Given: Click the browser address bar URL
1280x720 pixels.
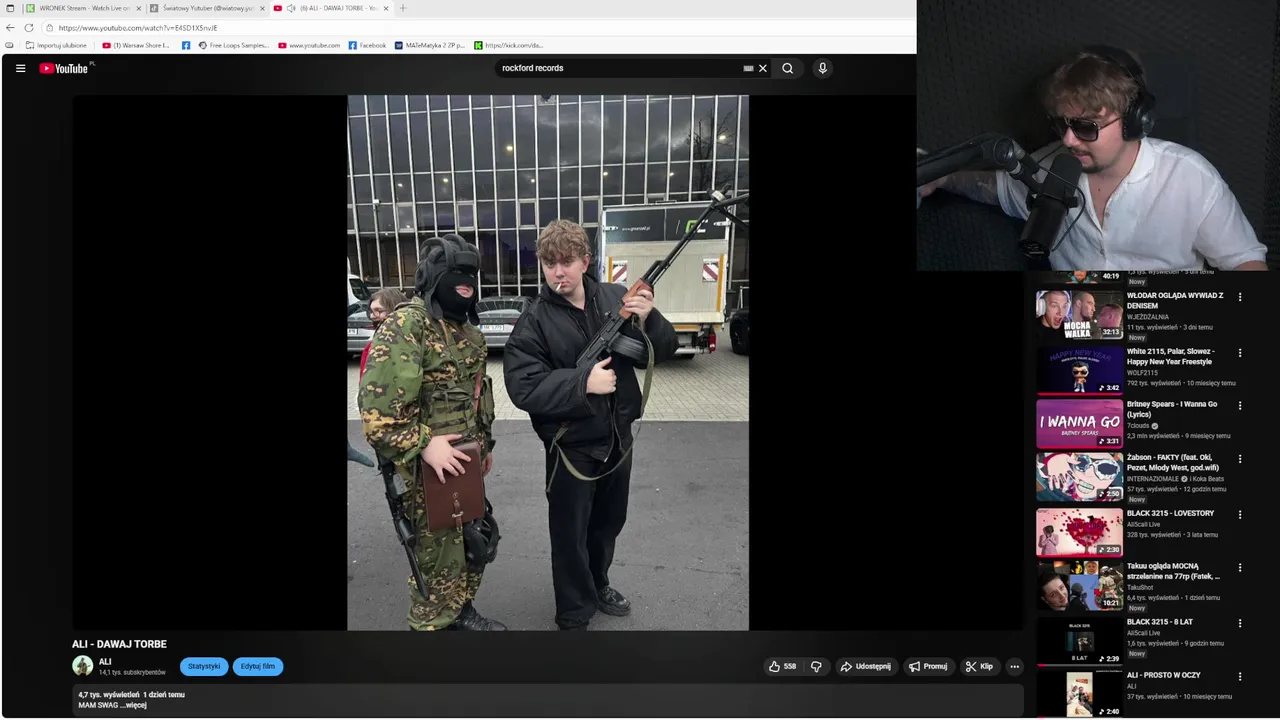Looking at the screenshot, I should pyautogui.click(x=138, y=28).
